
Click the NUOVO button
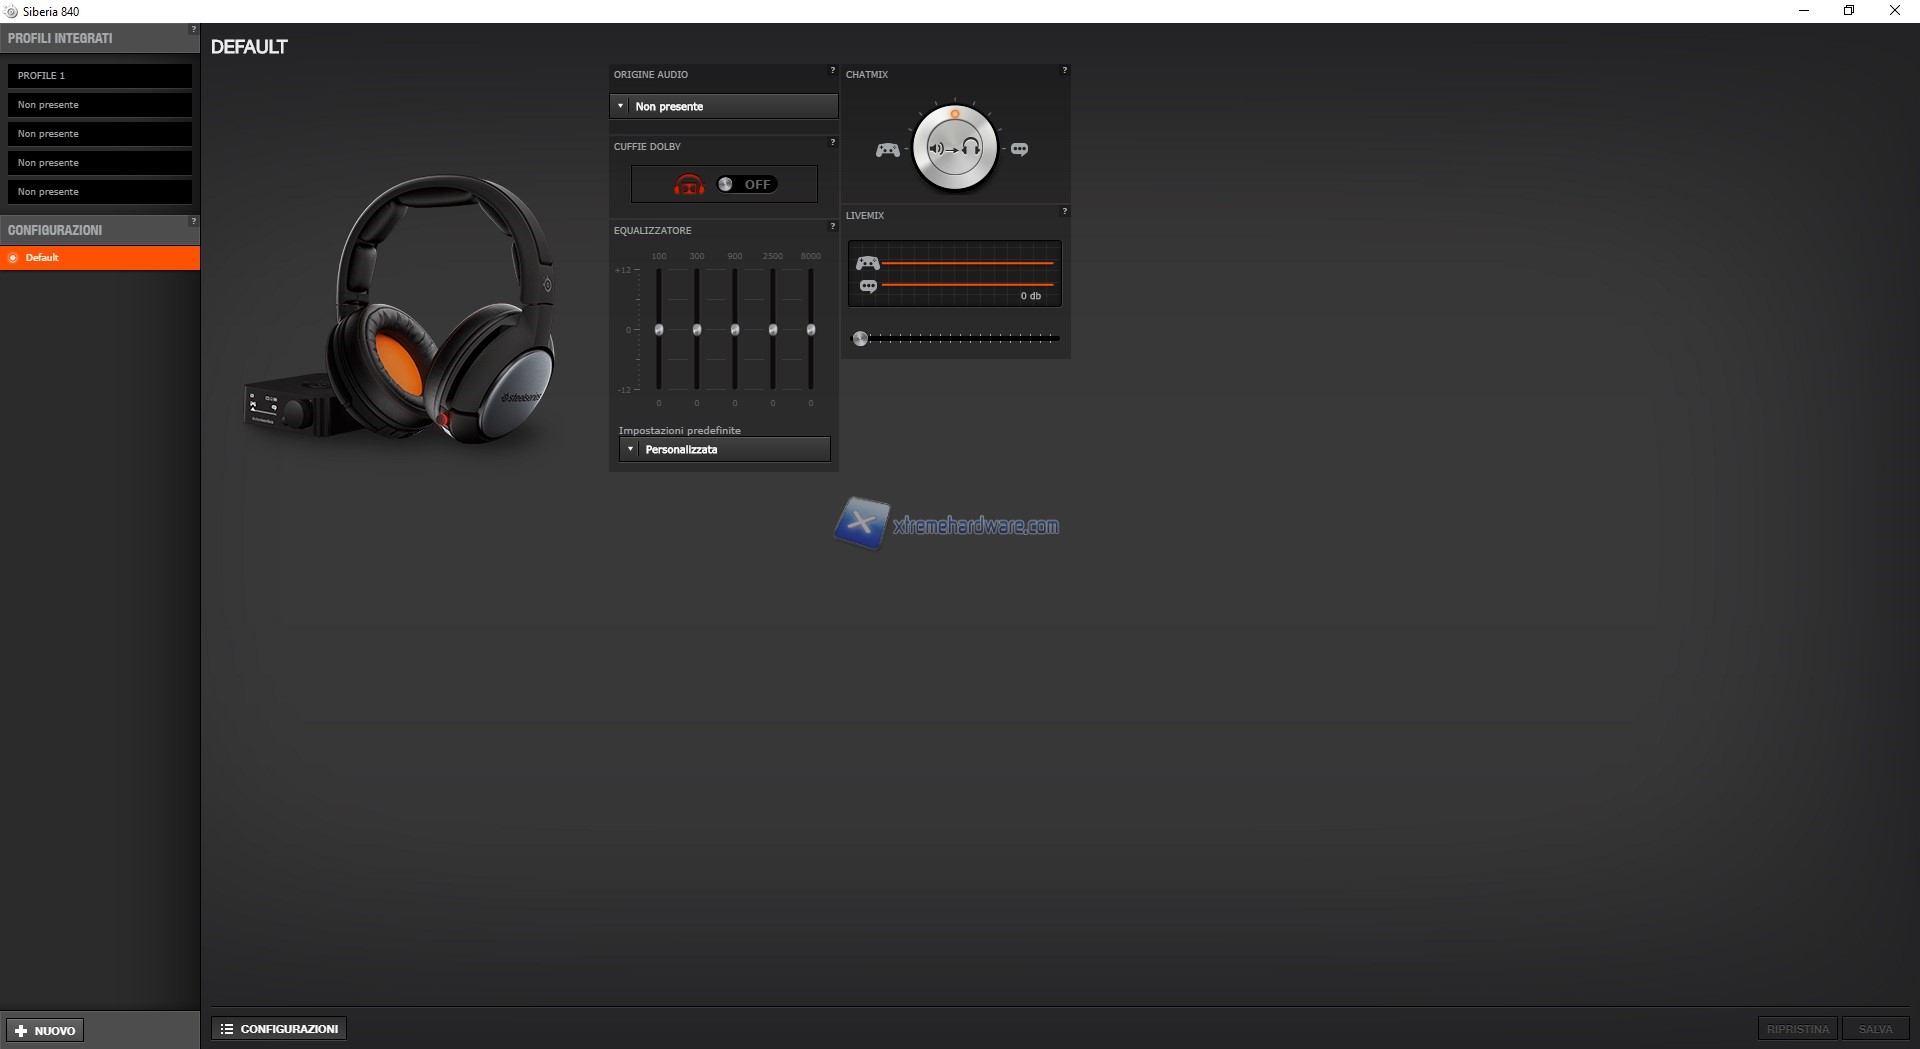click(x=45, y=1030)
